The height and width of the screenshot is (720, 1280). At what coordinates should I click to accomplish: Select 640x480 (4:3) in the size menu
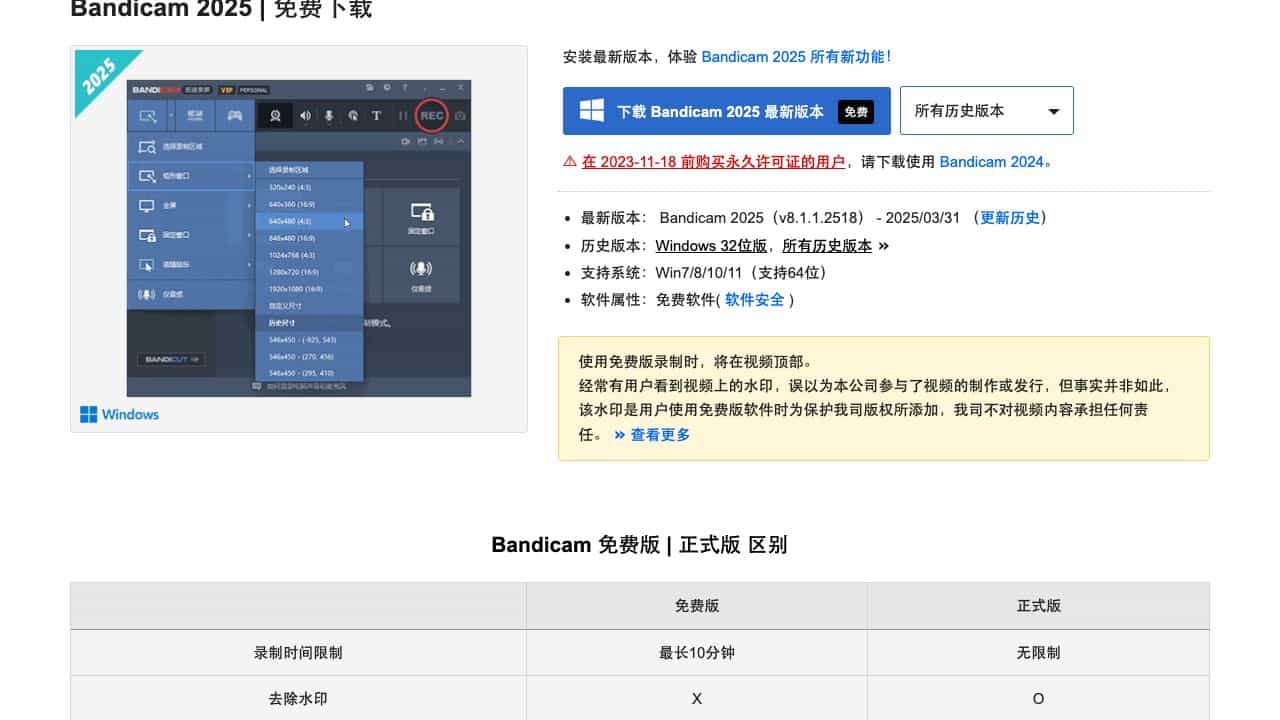point(290,221)
